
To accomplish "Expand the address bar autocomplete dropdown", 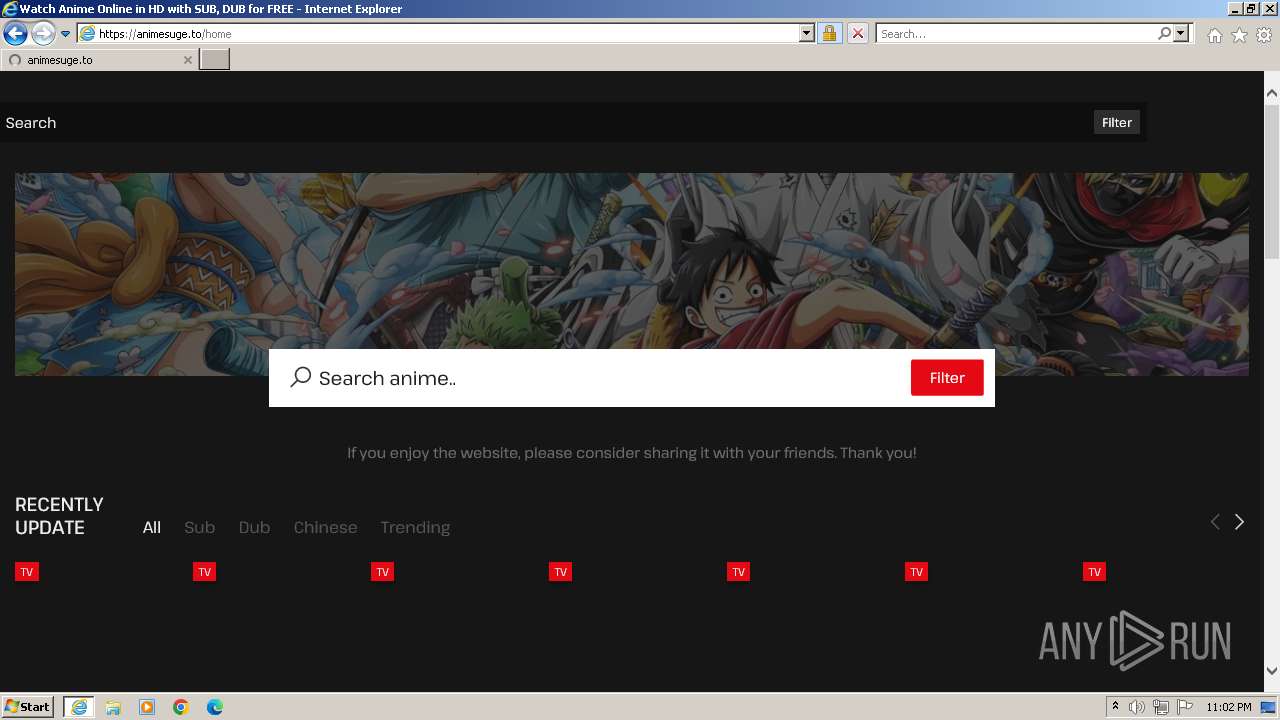I will [807, 33].
